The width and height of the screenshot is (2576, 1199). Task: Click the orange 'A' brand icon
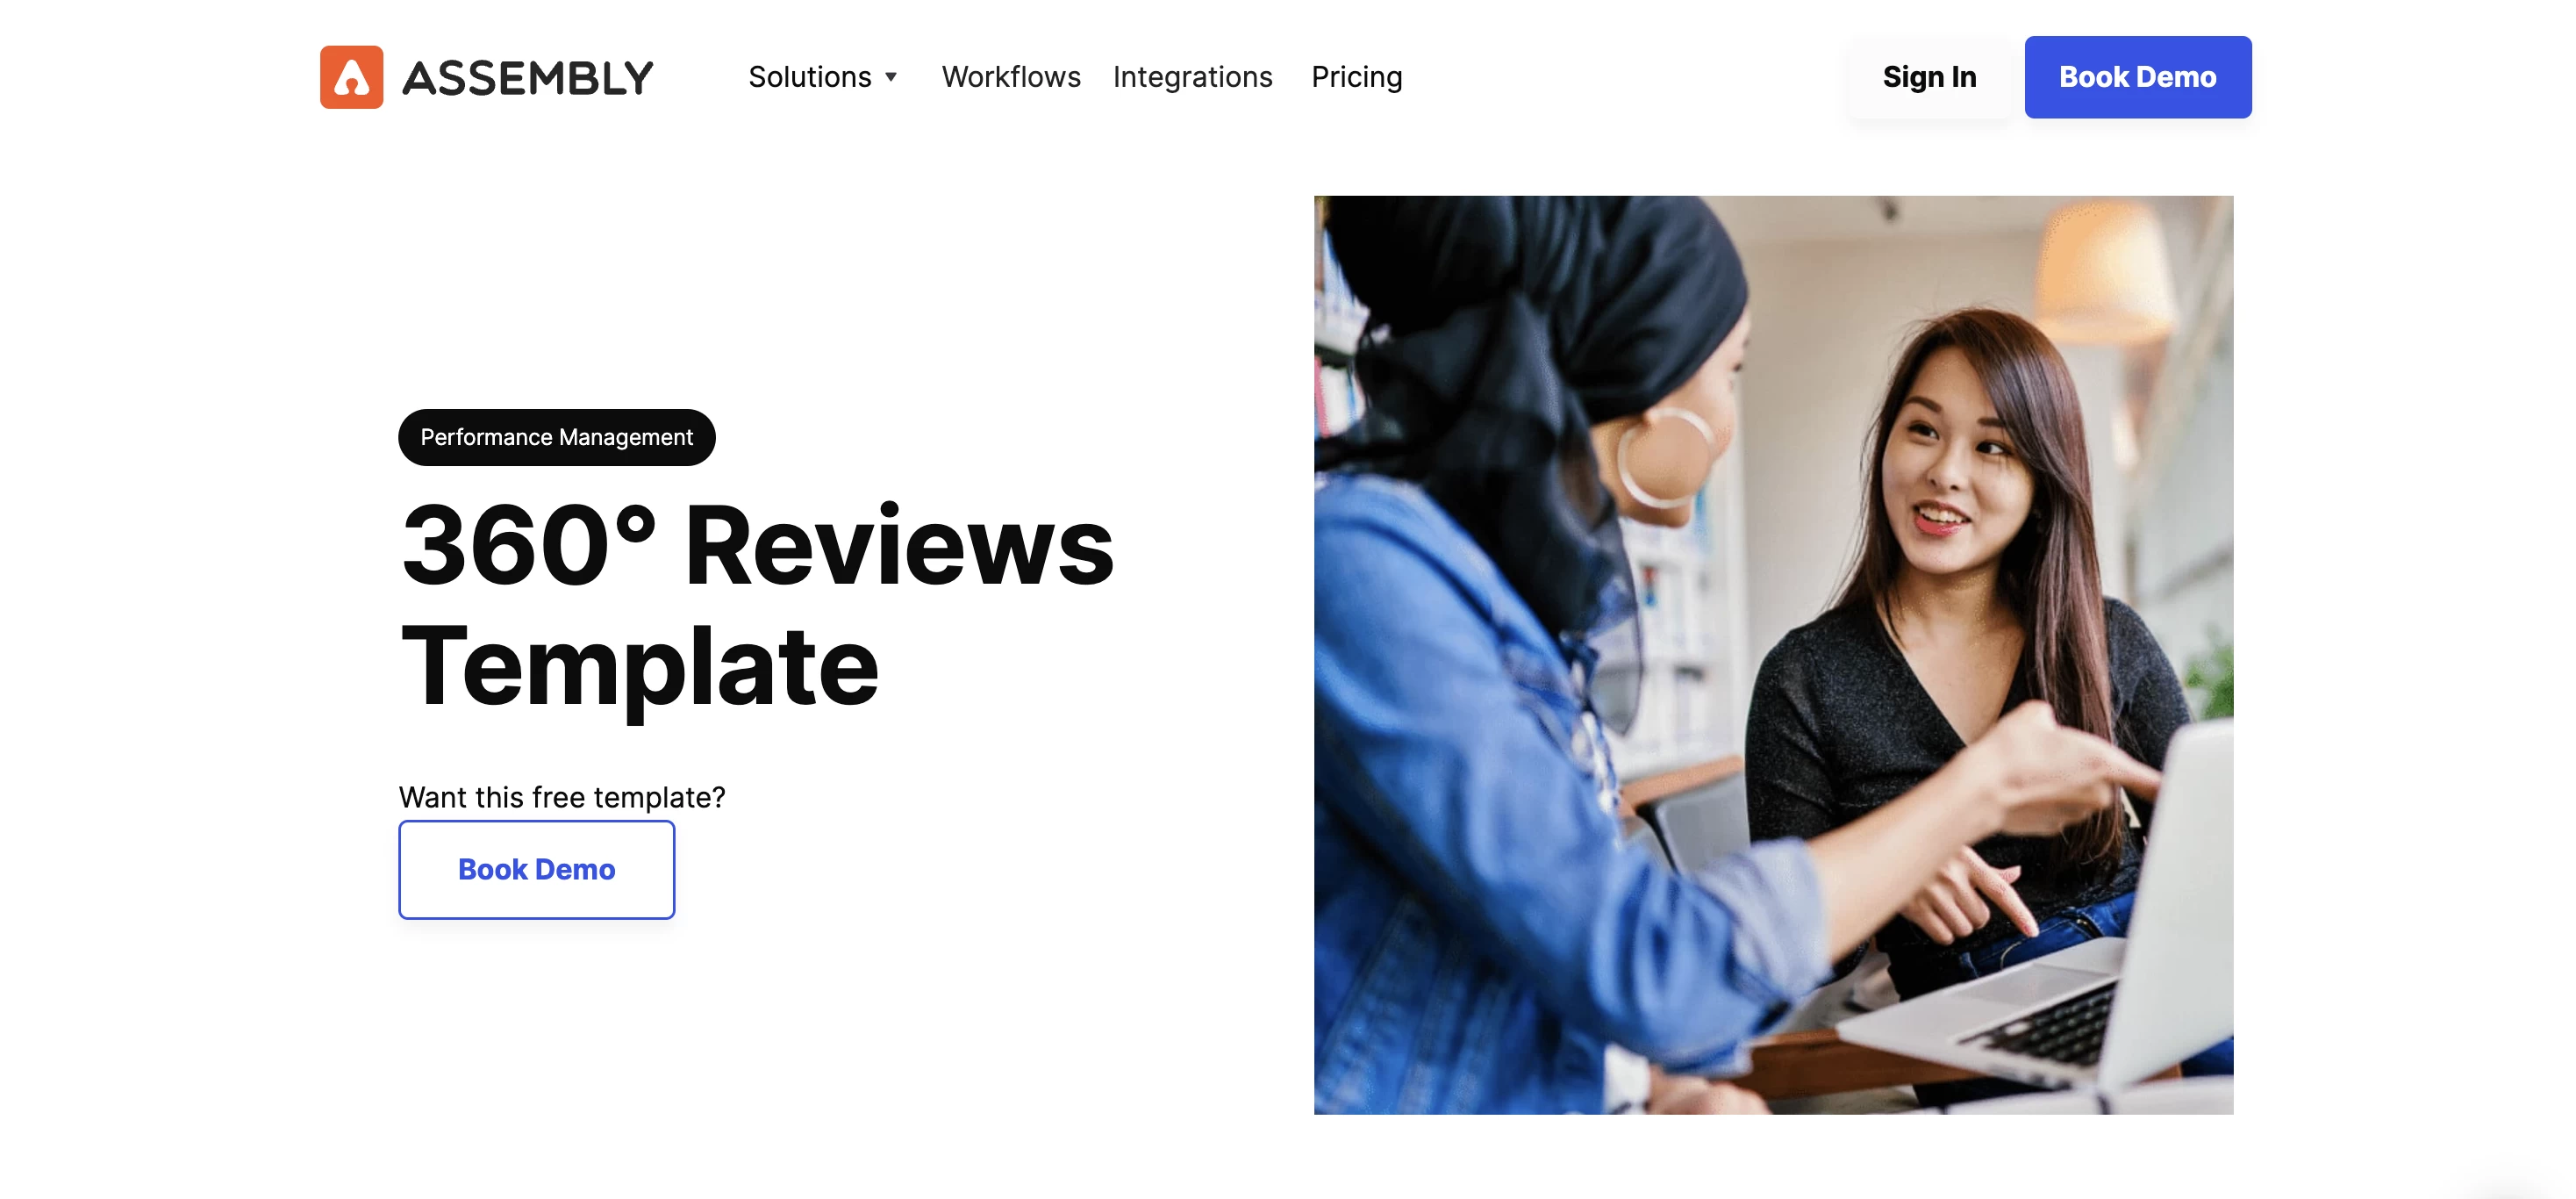350,75
